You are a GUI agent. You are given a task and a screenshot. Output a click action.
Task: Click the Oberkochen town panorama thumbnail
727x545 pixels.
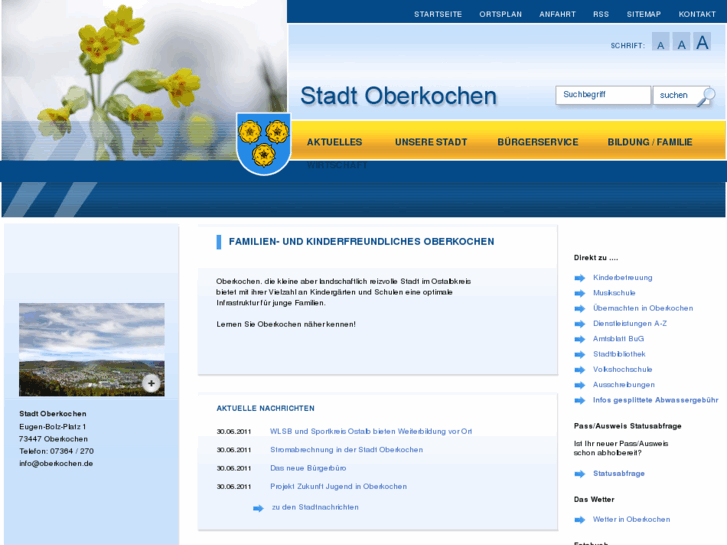point(92,350)
